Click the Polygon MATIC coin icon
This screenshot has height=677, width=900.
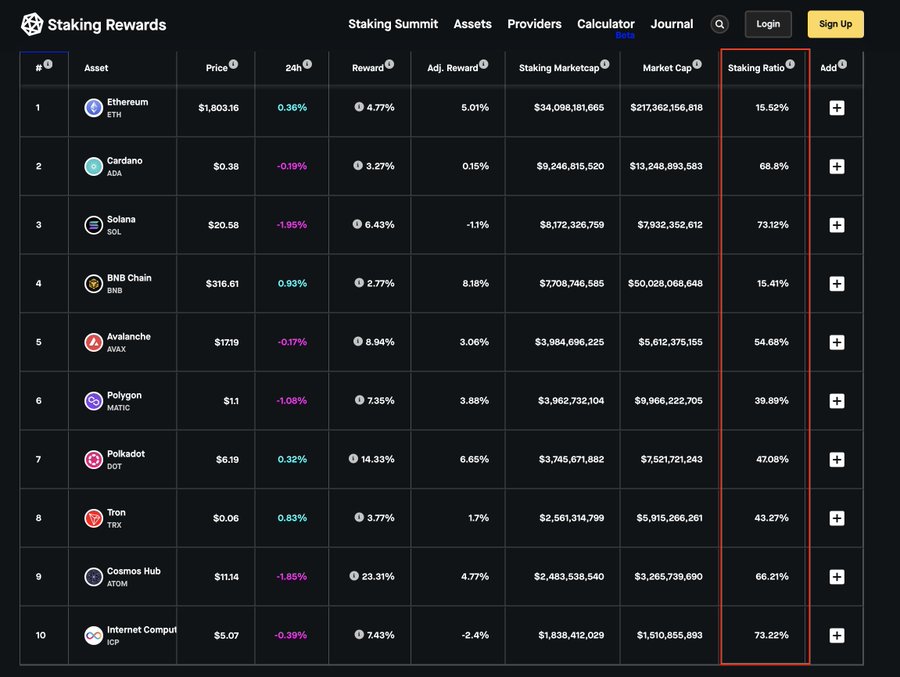94,401
